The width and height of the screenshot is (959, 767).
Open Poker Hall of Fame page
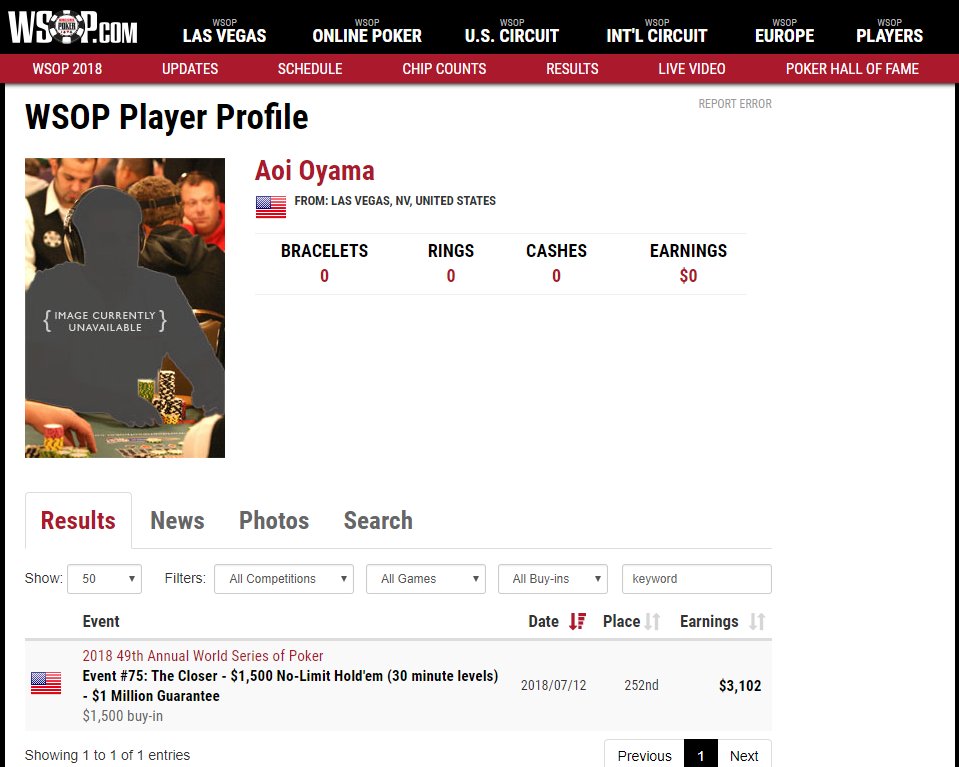click(x=853, y=69)
